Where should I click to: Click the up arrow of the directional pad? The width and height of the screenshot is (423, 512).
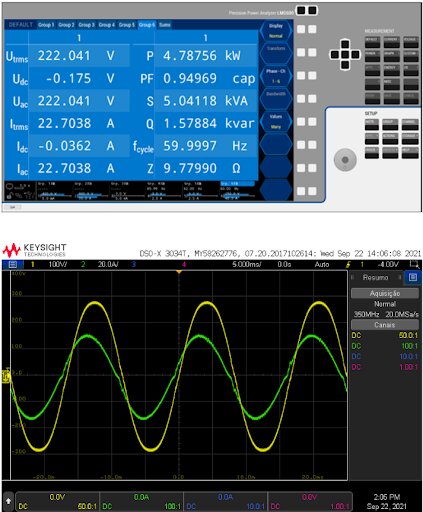(x=345, y=44)
